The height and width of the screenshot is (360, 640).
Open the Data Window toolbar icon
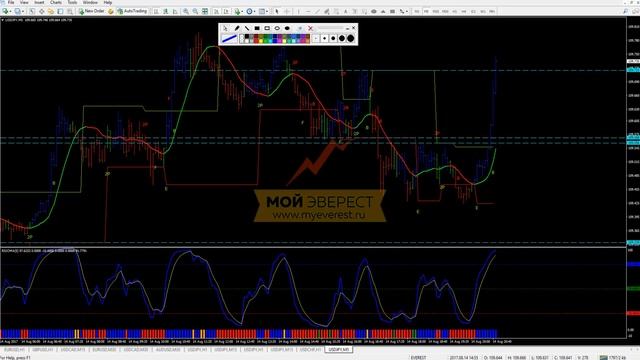click(41, 11)
